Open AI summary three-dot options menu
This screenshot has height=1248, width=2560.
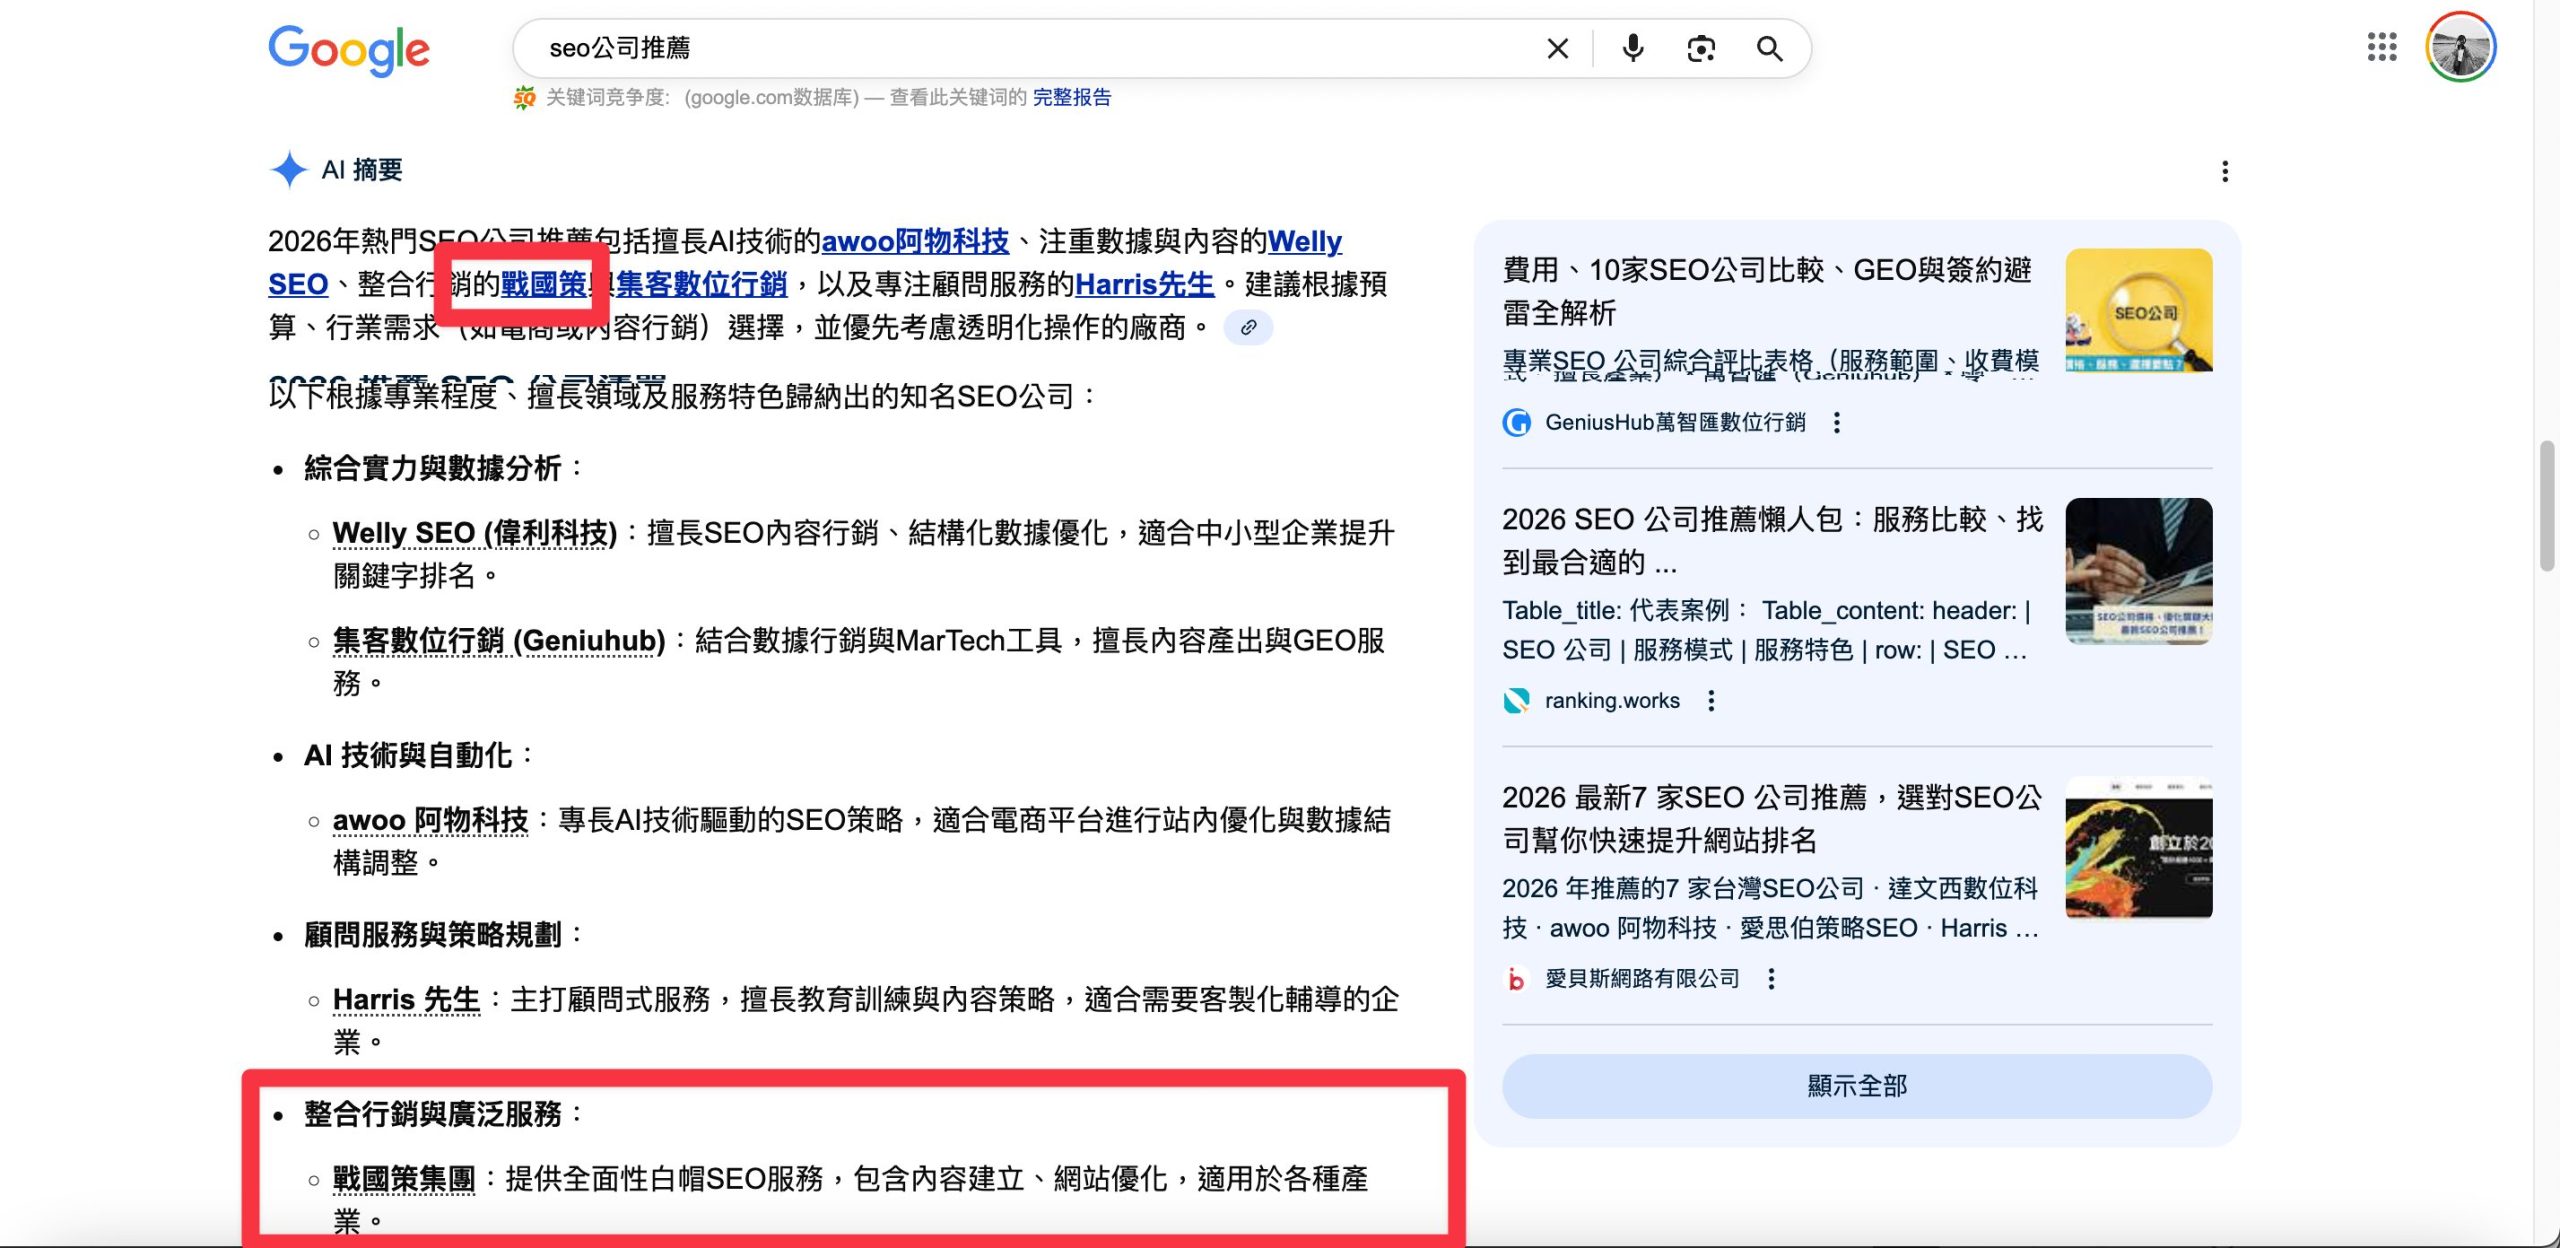pyautogui.click(x=2225, y=171)
